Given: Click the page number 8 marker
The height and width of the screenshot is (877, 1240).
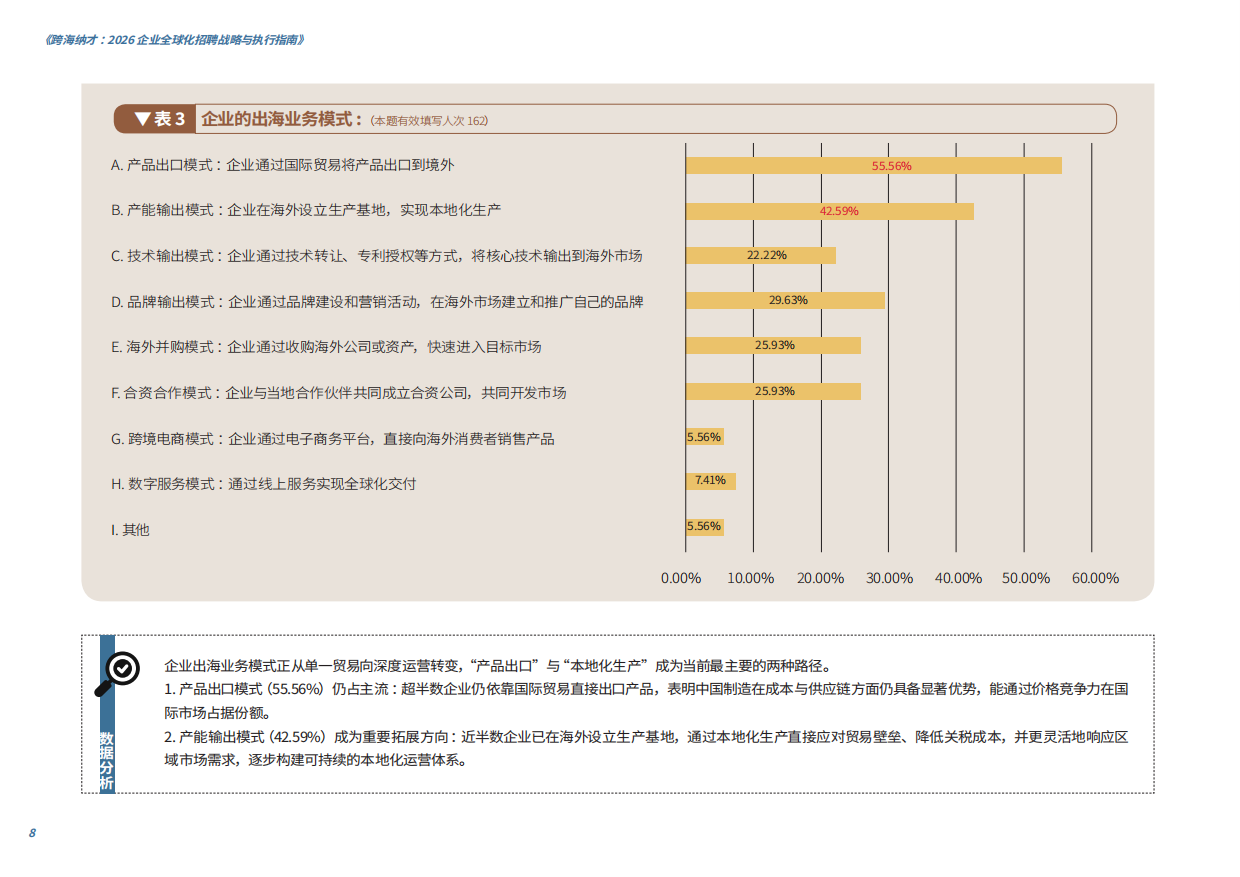Looking at the screenshot, I should click(32, 831).
